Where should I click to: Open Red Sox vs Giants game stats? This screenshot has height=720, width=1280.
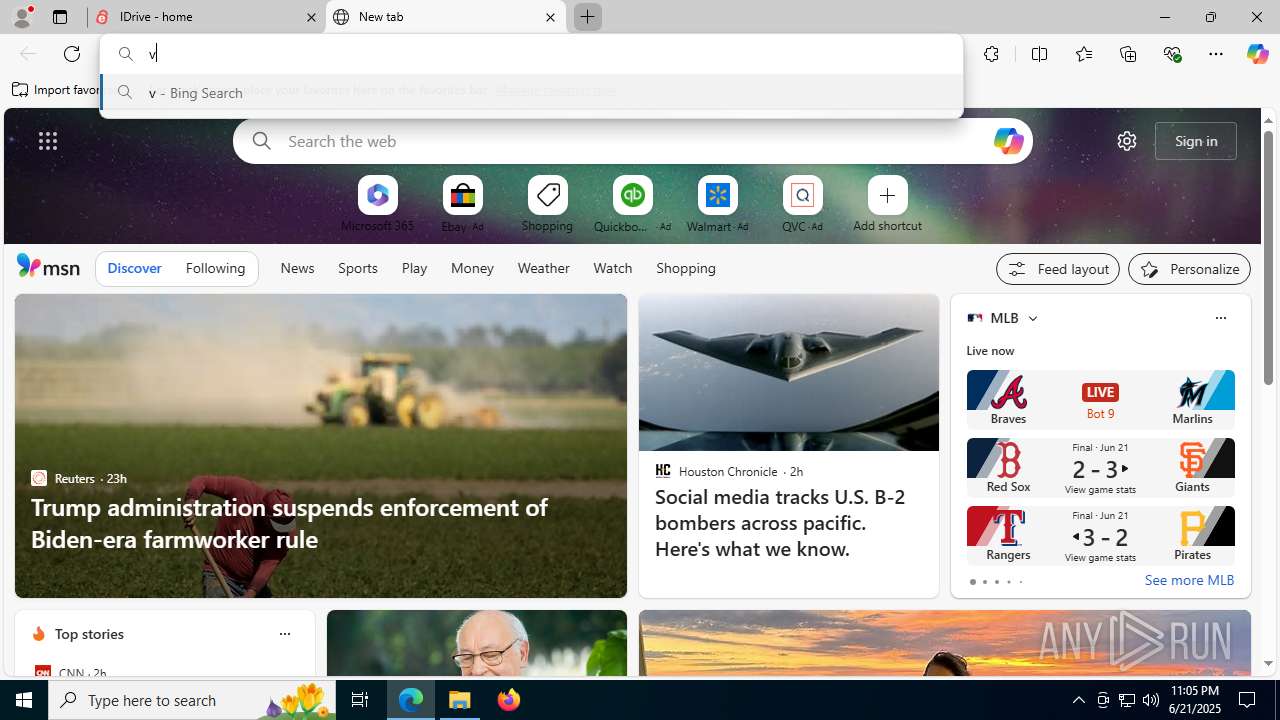(x=1100, y=467)
